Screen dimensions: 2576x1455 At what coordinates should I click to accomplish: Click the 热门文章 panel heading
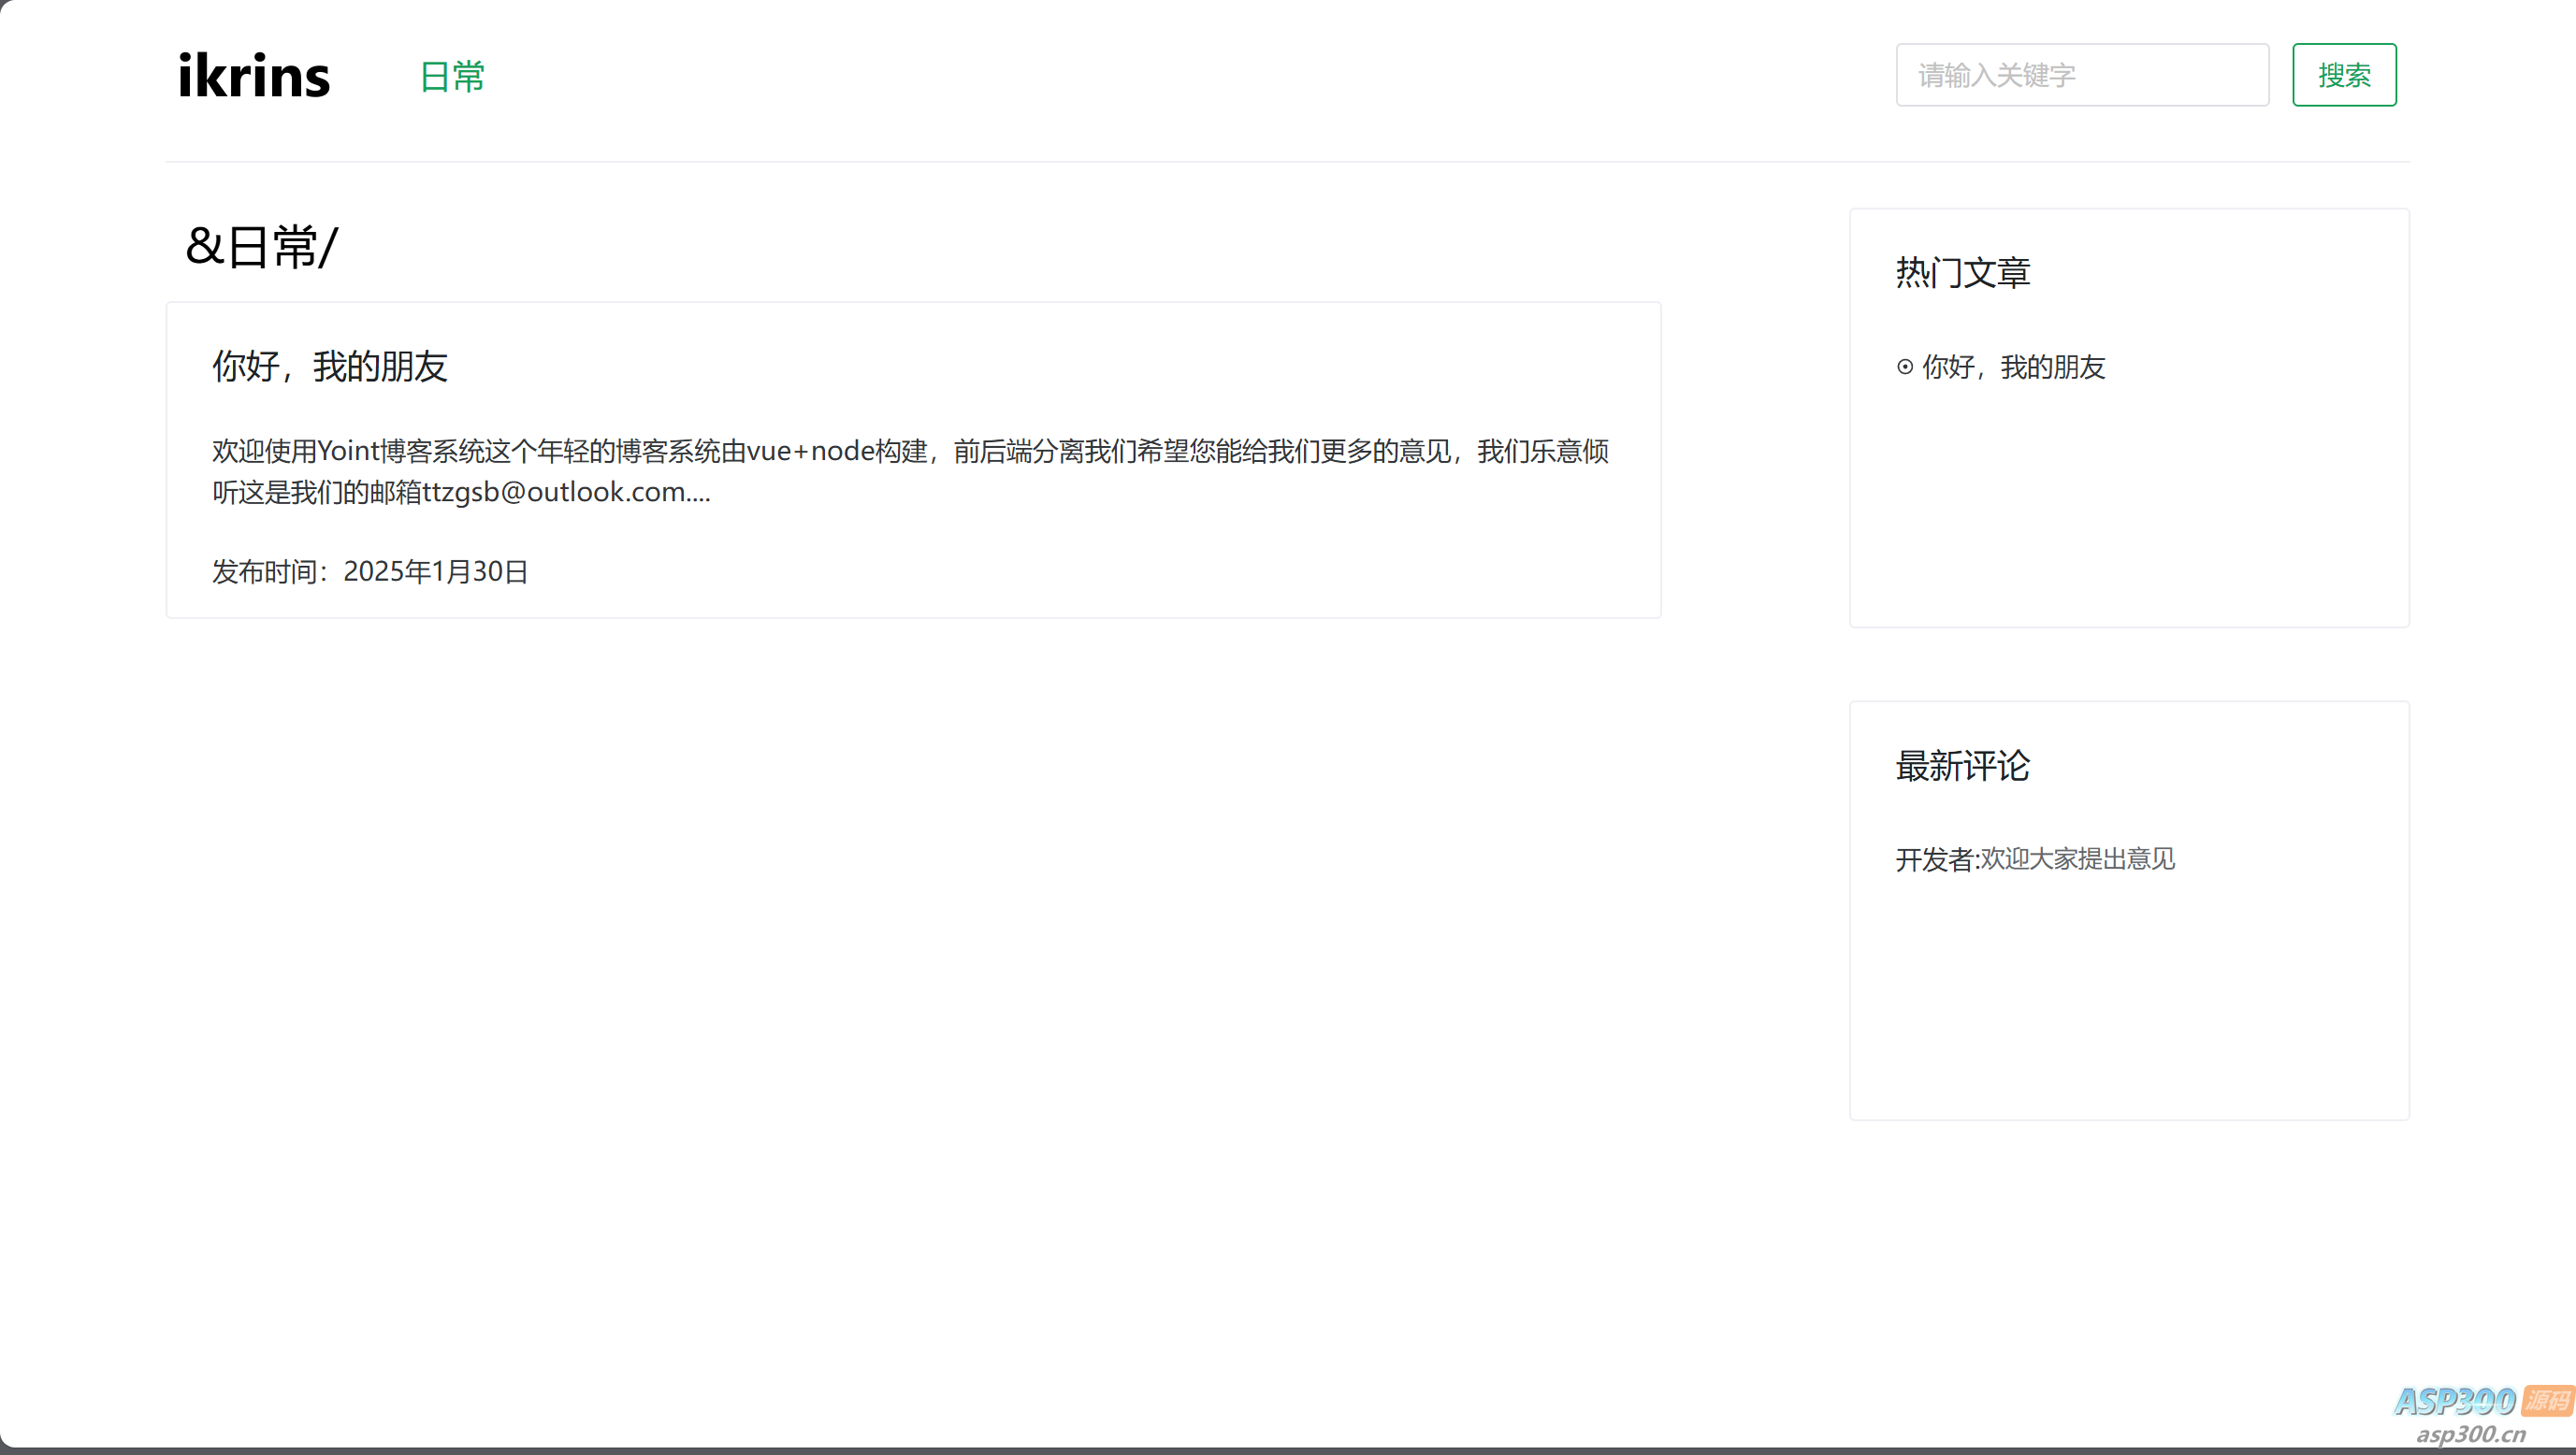click(x=1962, y=272)
